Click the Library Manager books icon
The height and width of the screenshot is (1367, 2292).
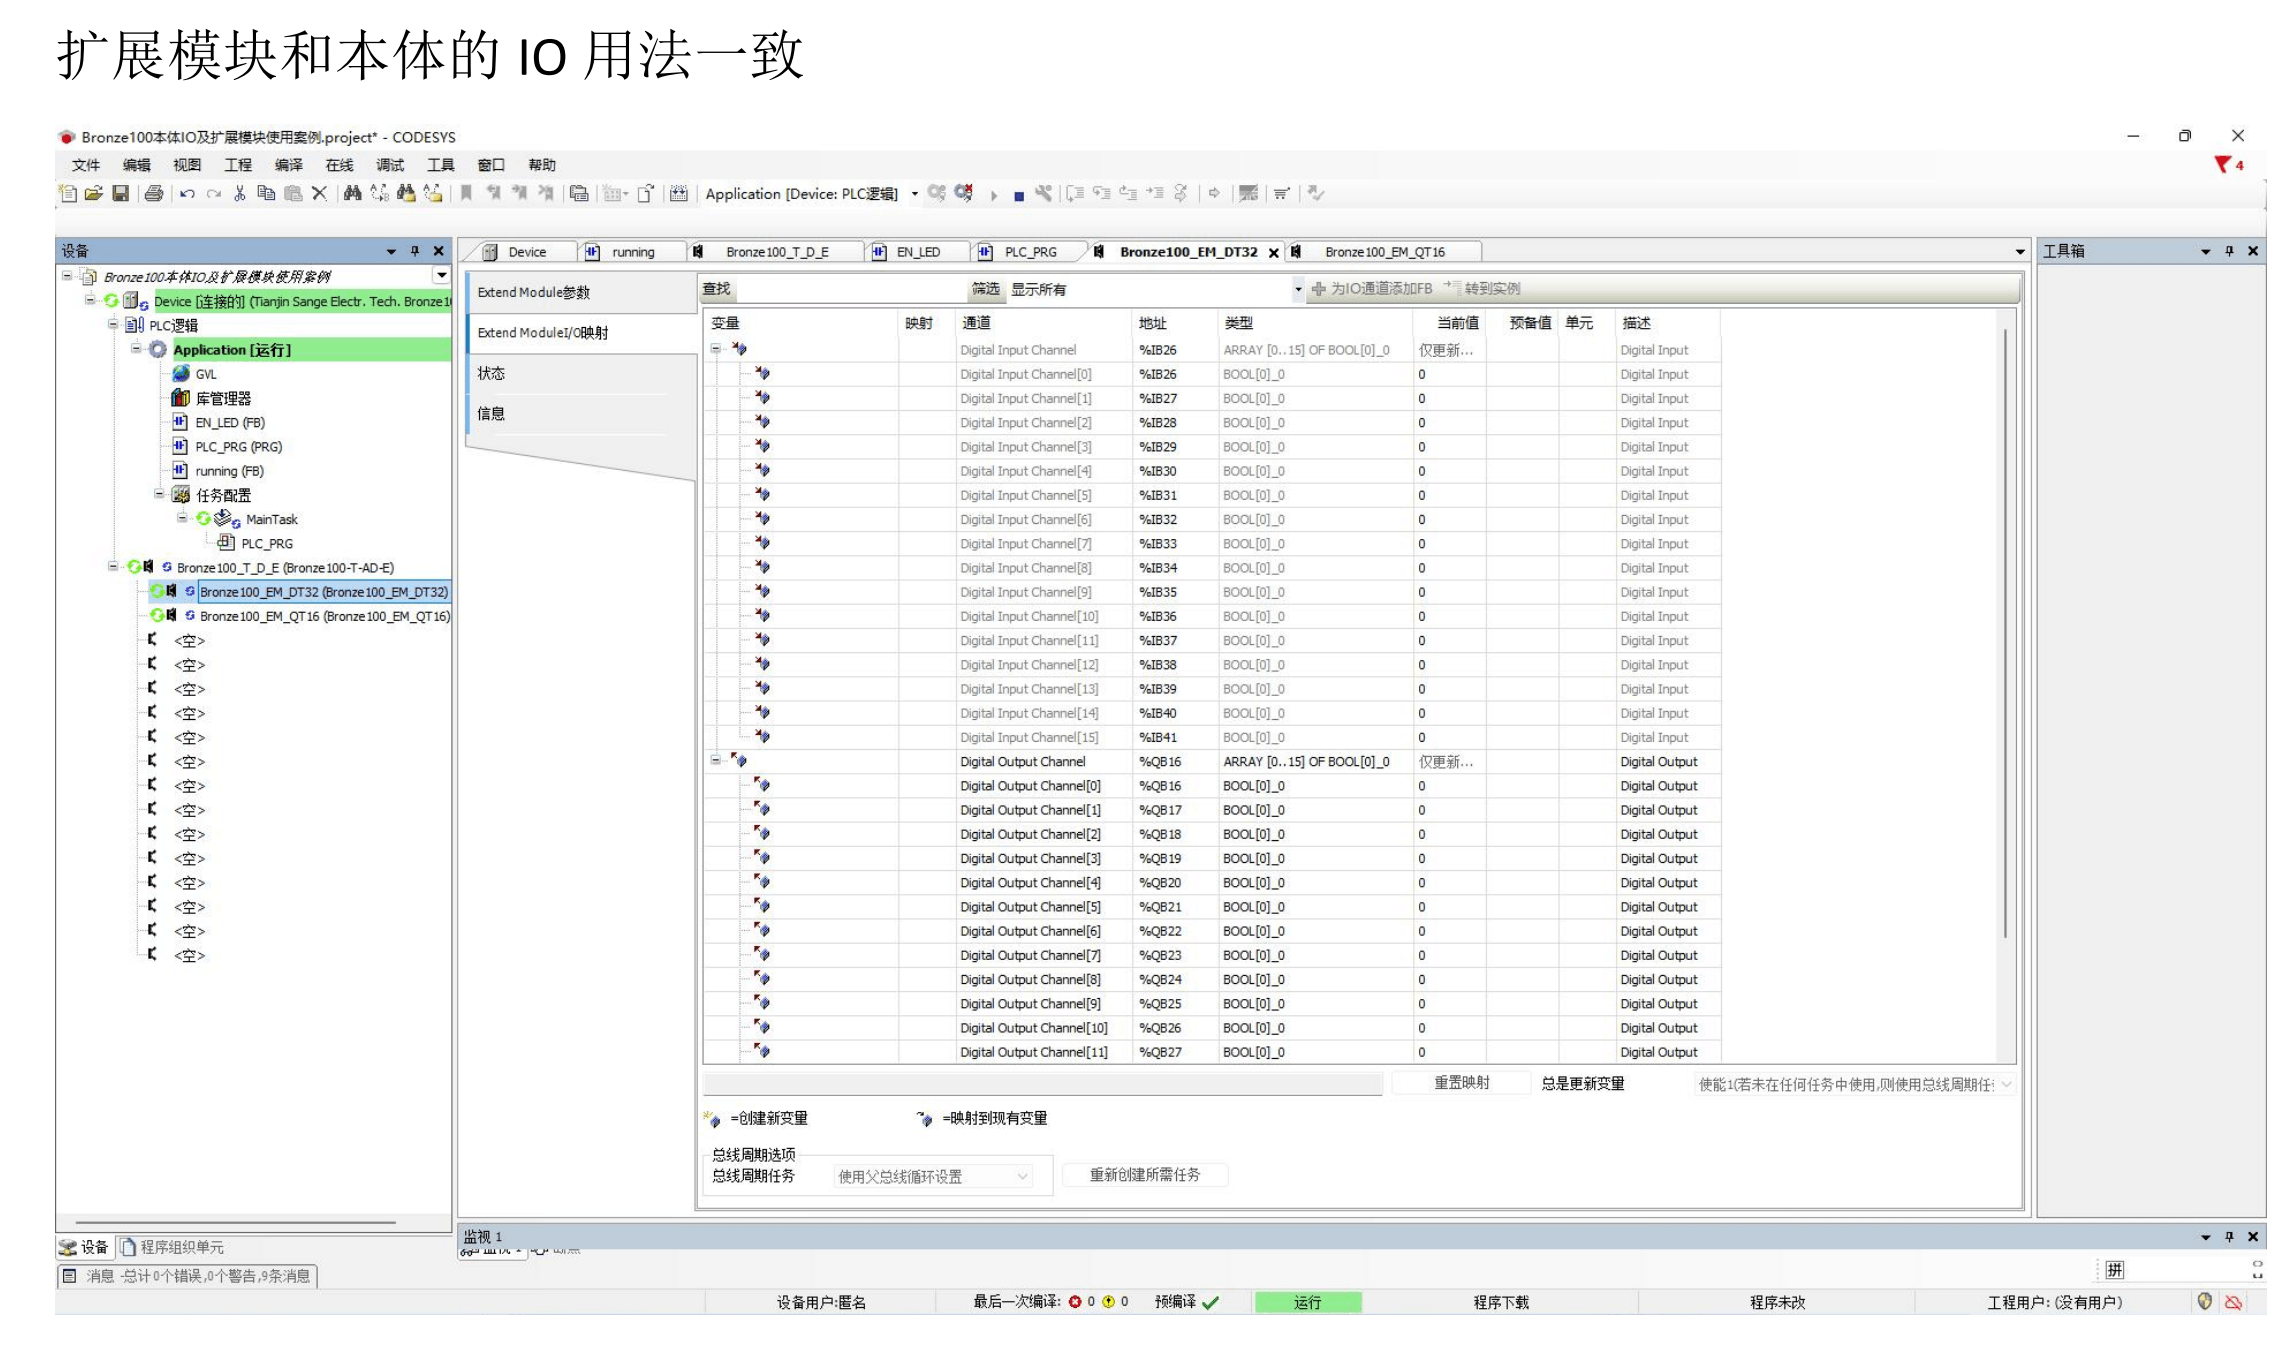click(x=181, y=398)
